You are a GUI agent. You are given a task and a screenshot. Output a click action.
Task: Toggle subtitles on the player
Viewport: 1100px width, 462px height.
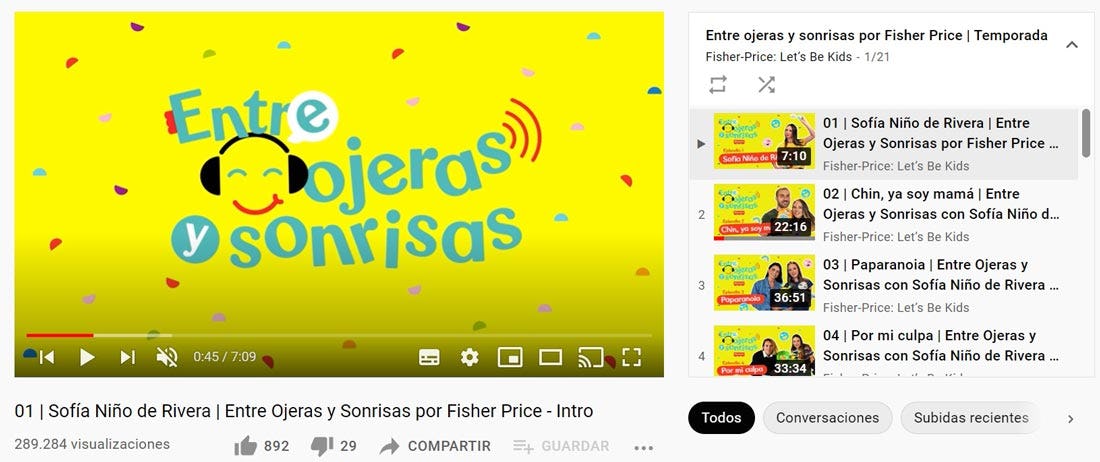pos(429,358)
